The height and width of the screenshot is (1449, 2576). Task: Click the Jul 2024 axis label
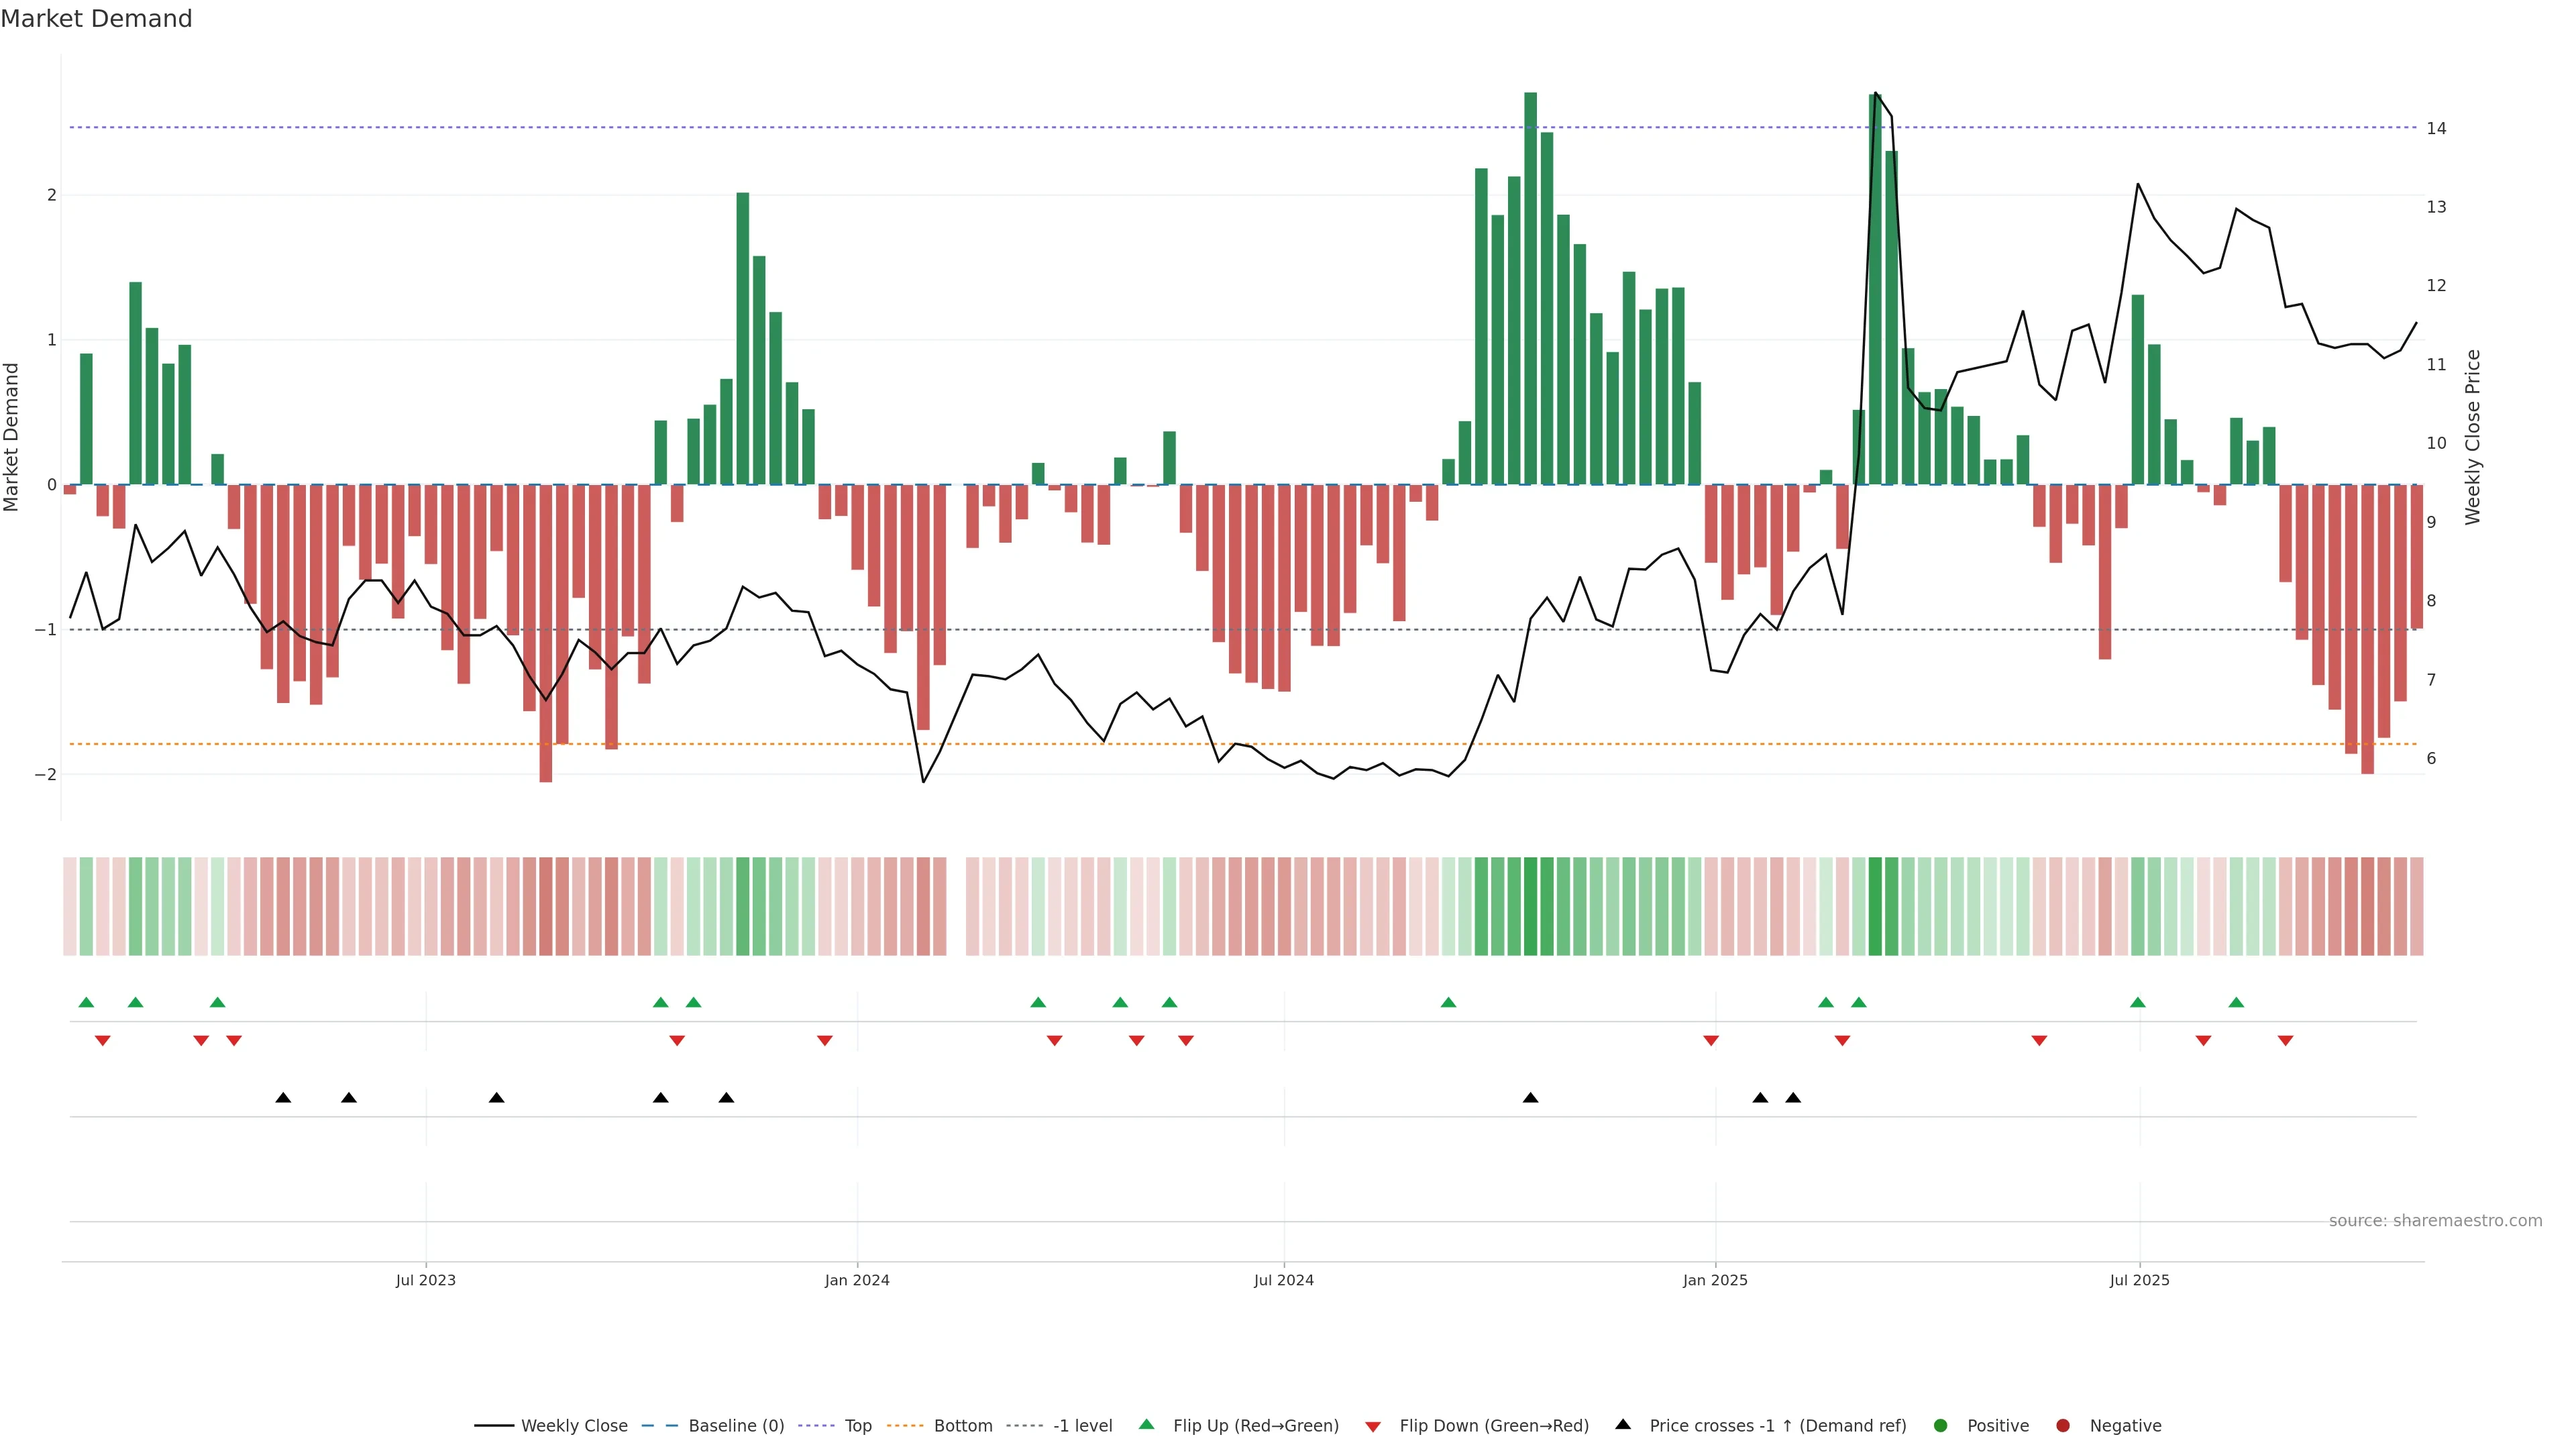point(1284,1280)
